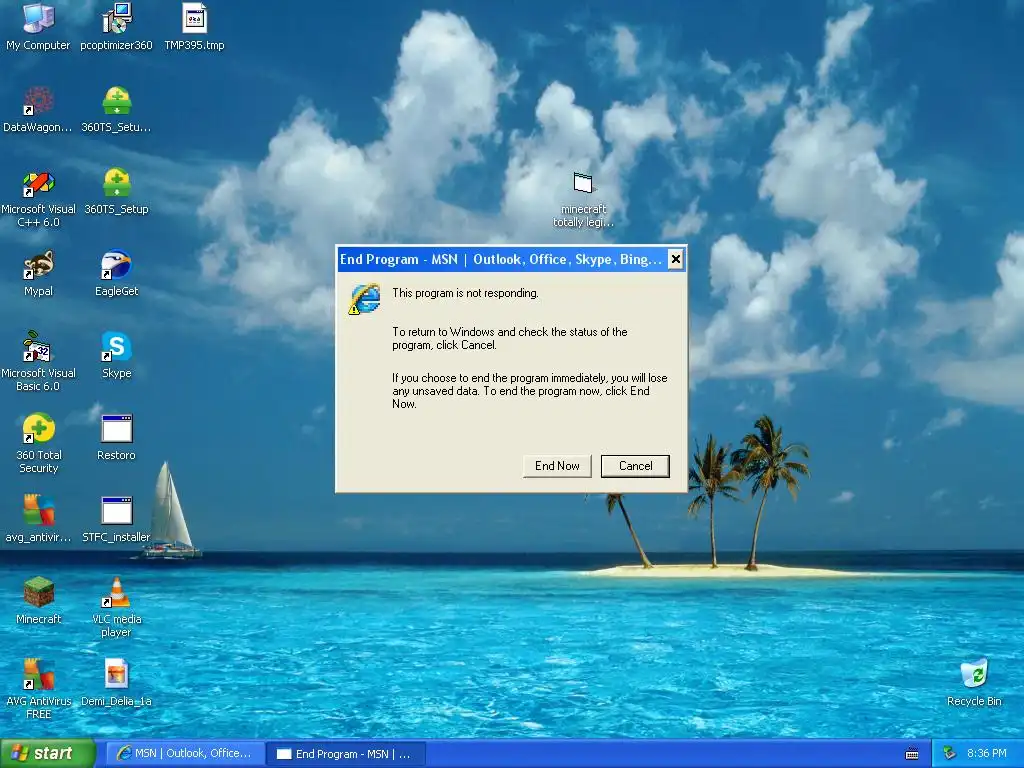The height and width of the screenshot is (768, 1024).
Task: Open My Computer desktop icon
Action: [38, 26]
